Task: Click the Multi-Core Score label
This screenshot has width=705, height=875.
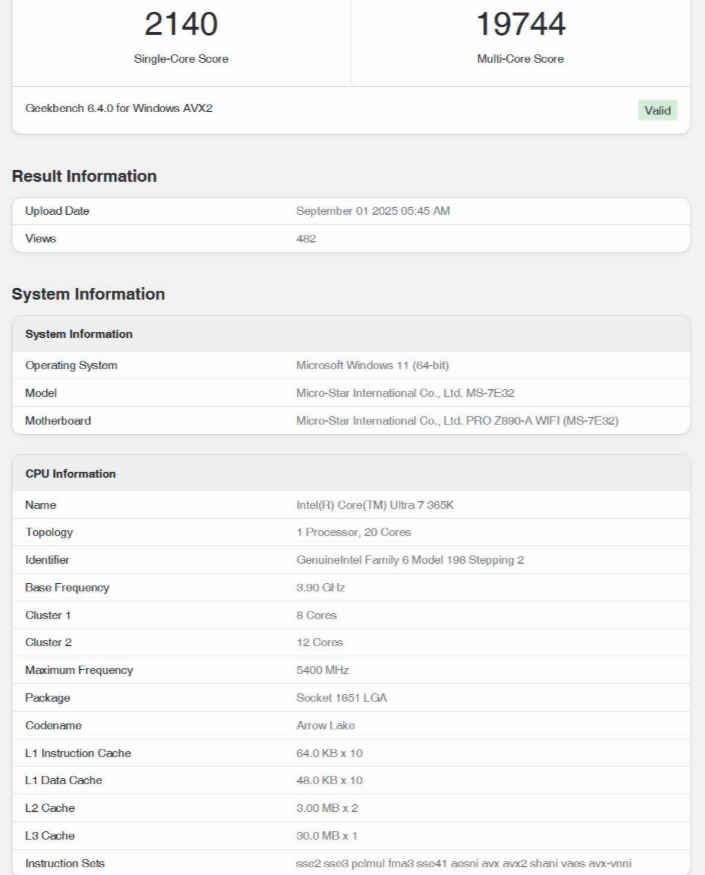Action: [x=520, y=59]
